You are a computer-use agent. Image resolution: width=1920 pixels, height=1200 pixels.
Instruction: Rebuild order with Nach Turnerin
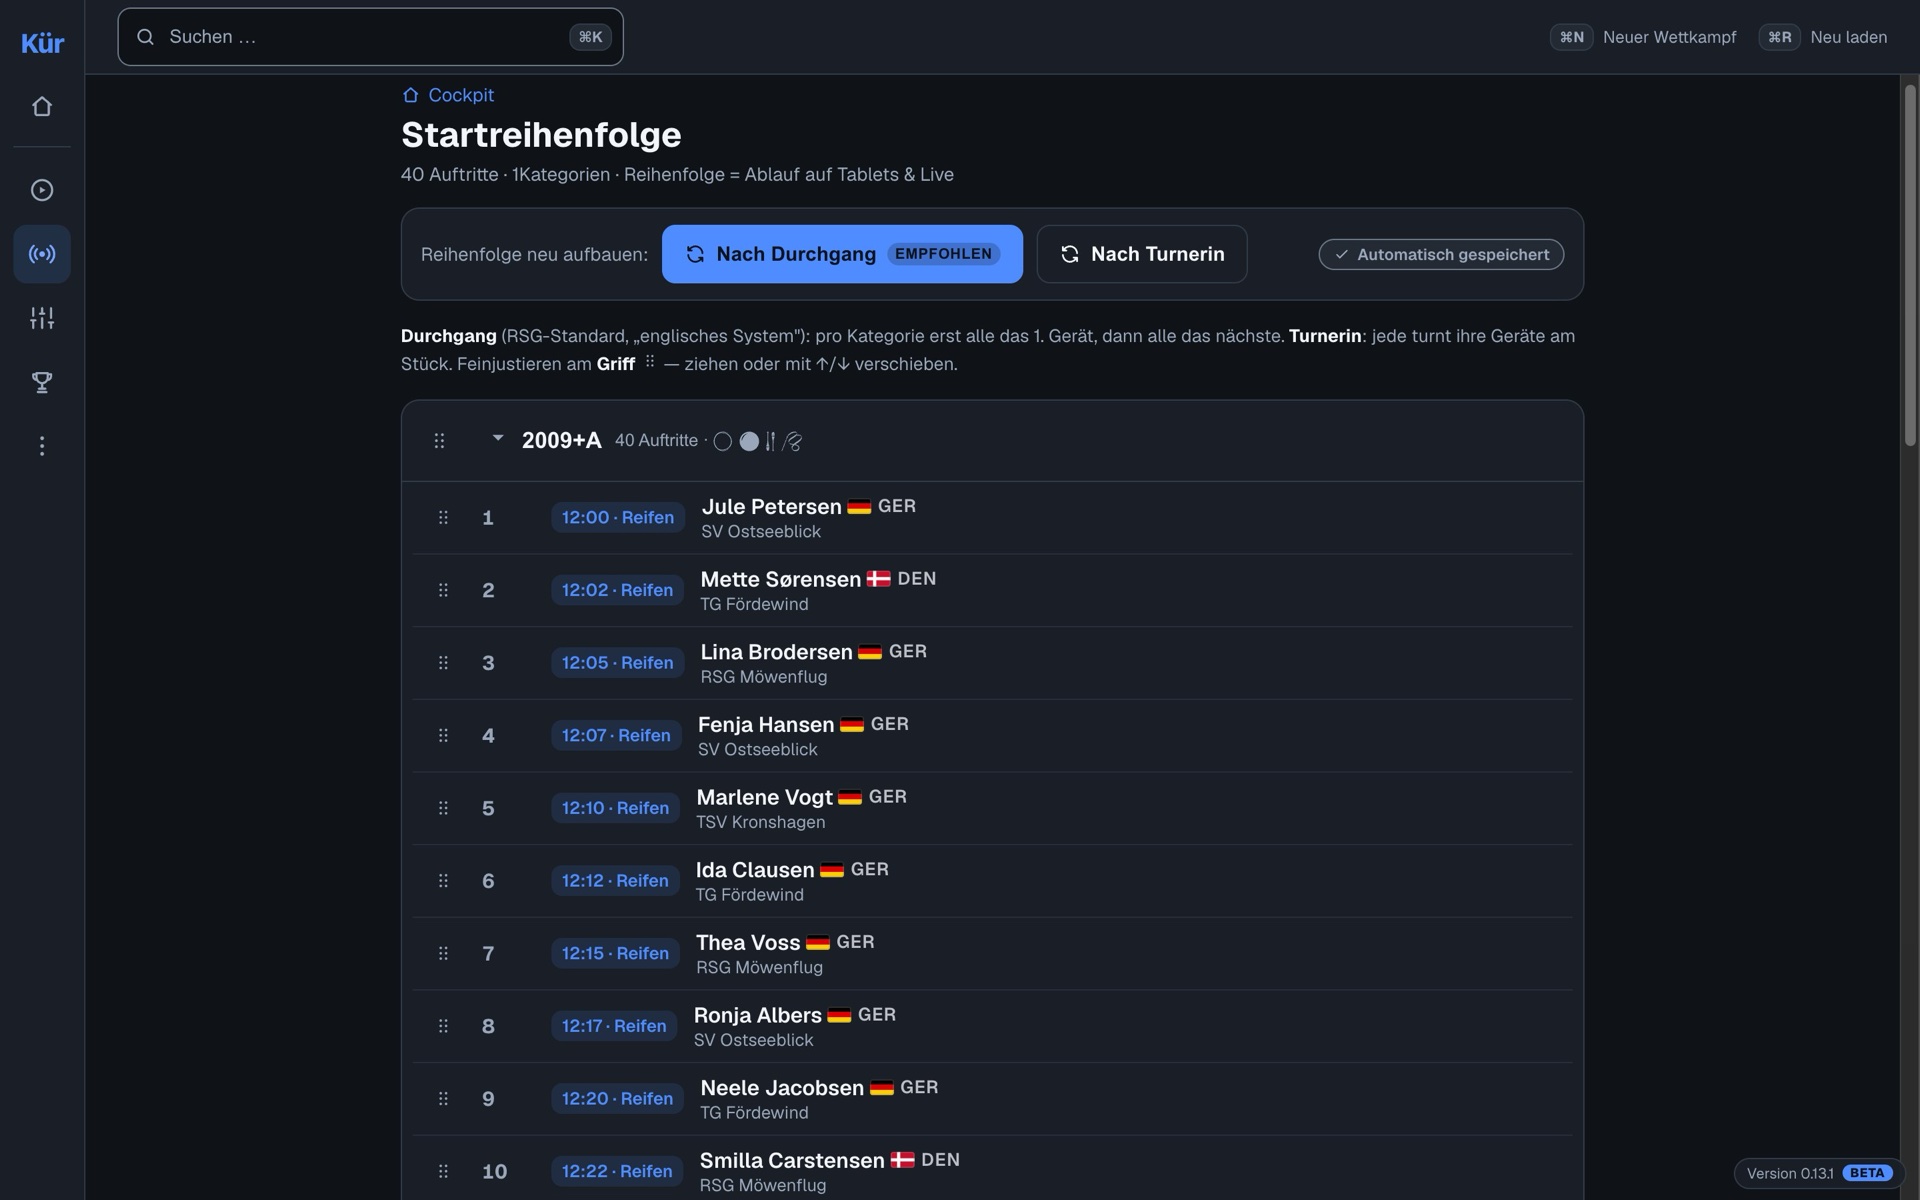[x=1142, y=254]
